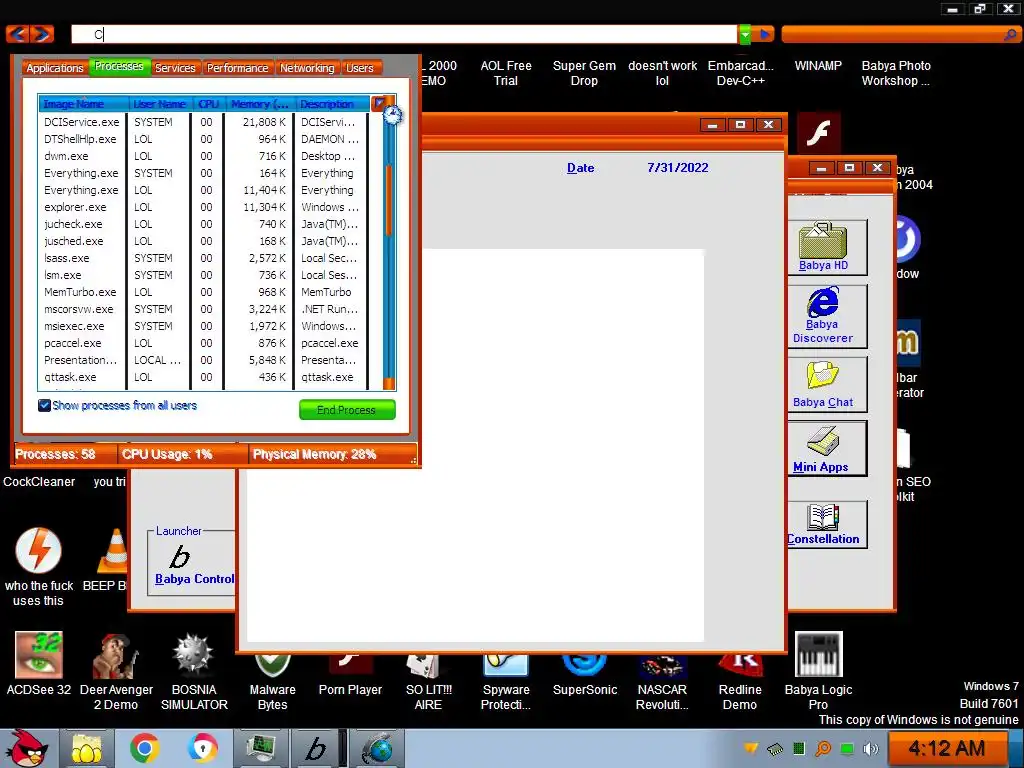Open Deer Avenger 2 Demo desktop icon

pyautogui.click(x=116, y=673)
